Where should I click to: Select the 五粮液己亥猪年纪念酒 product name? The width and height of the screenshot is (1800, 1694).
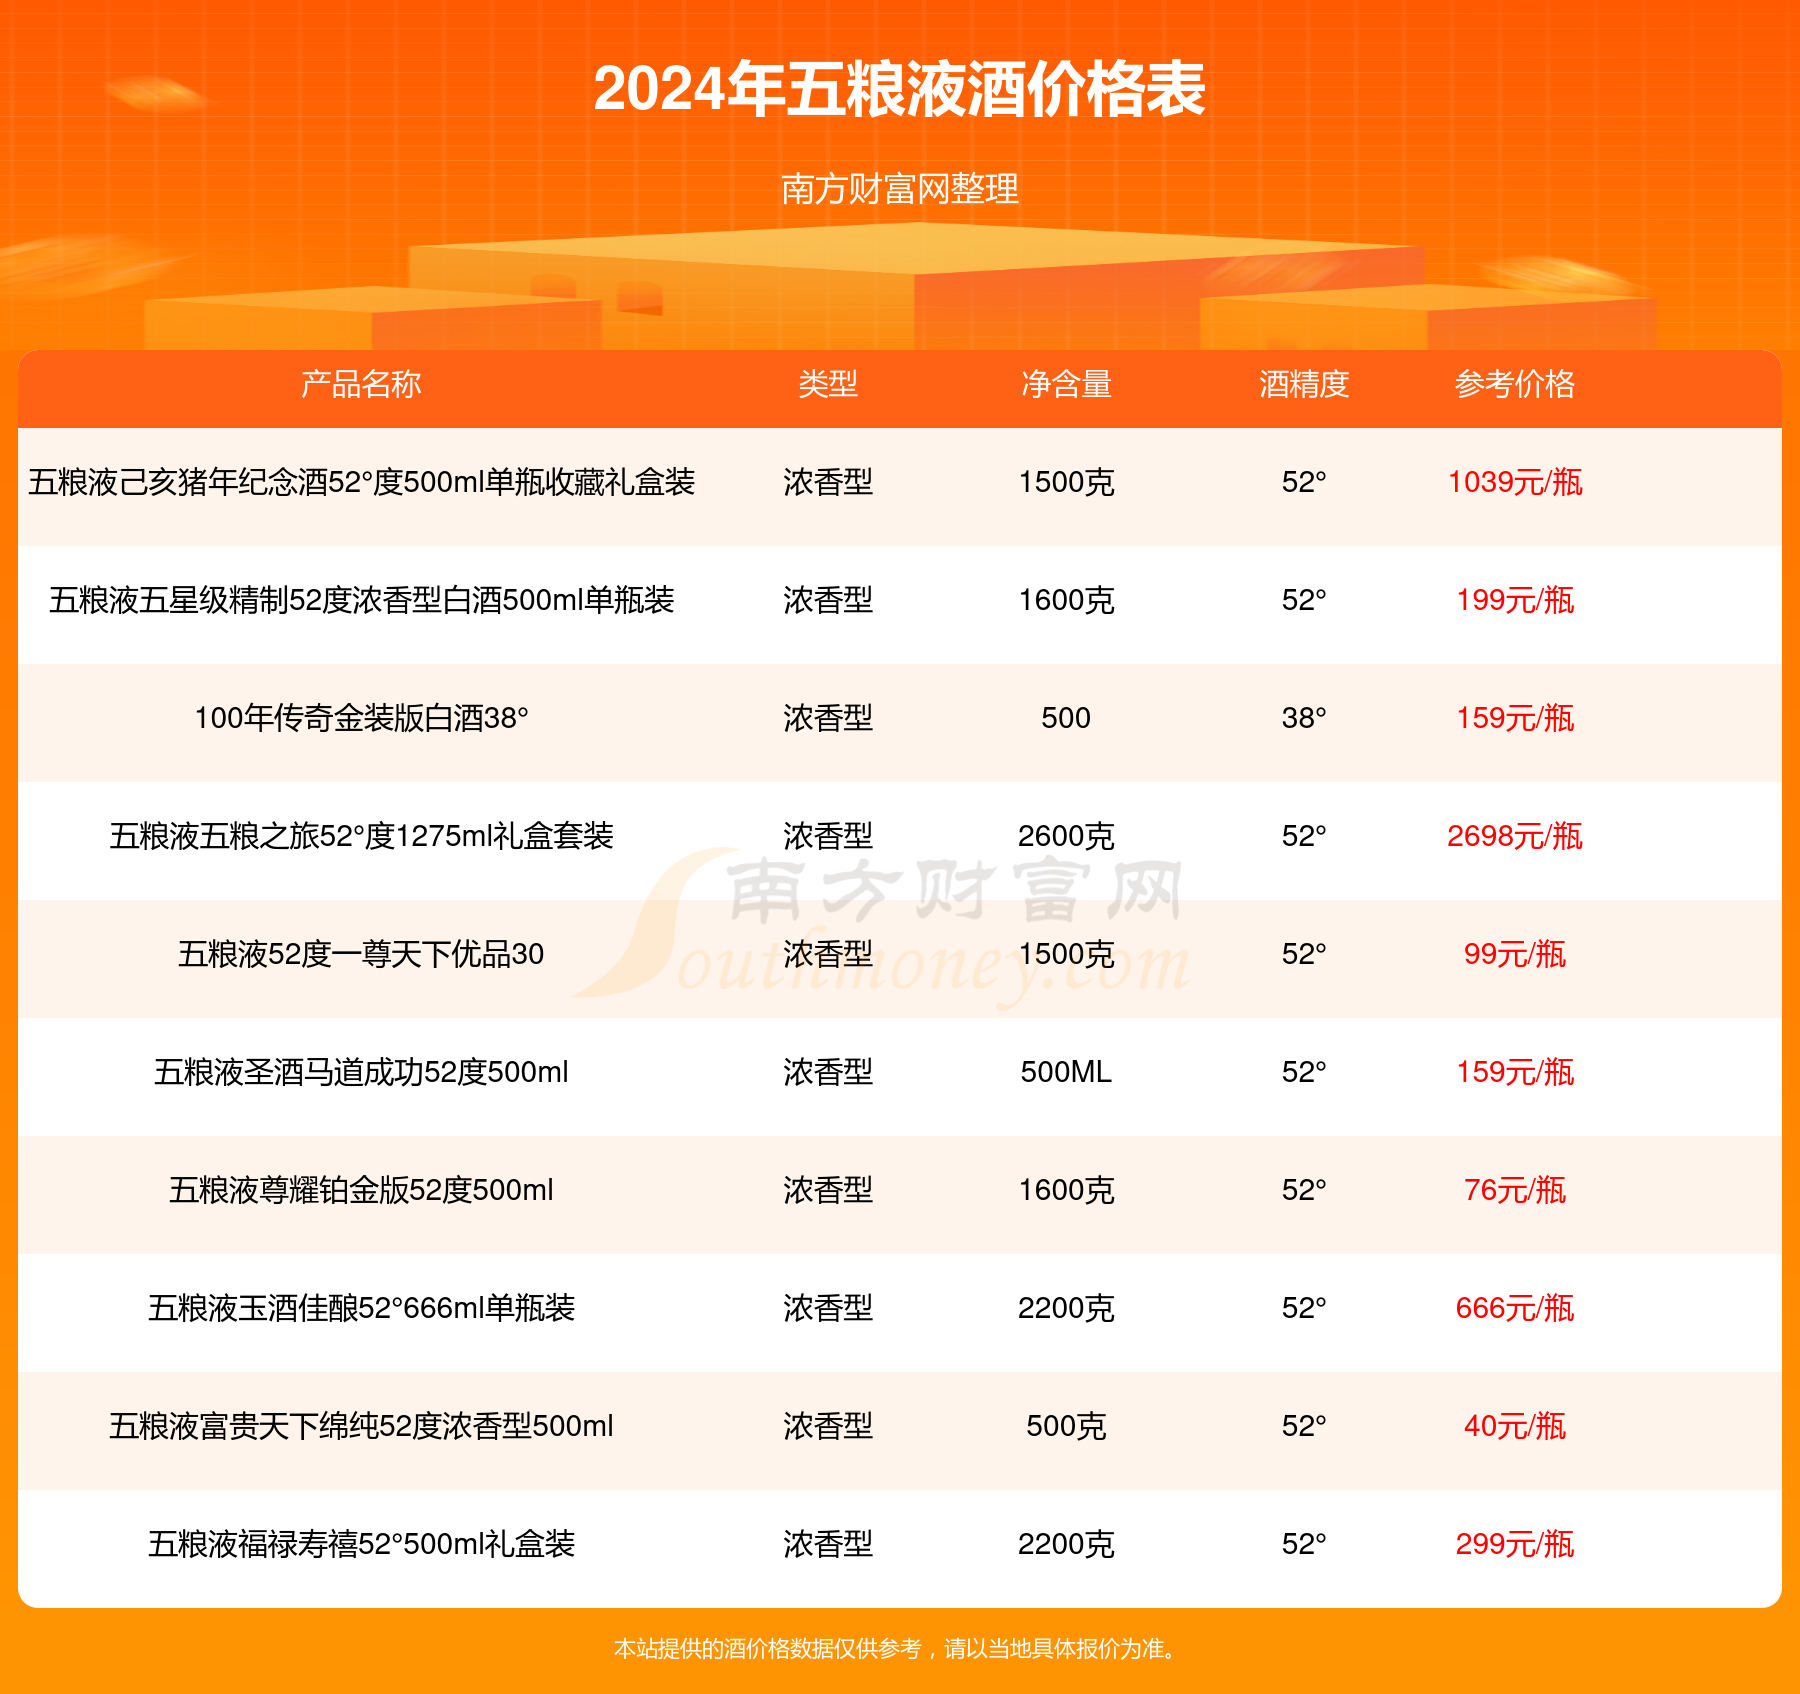pyautogui.click(x=361, y=482)
